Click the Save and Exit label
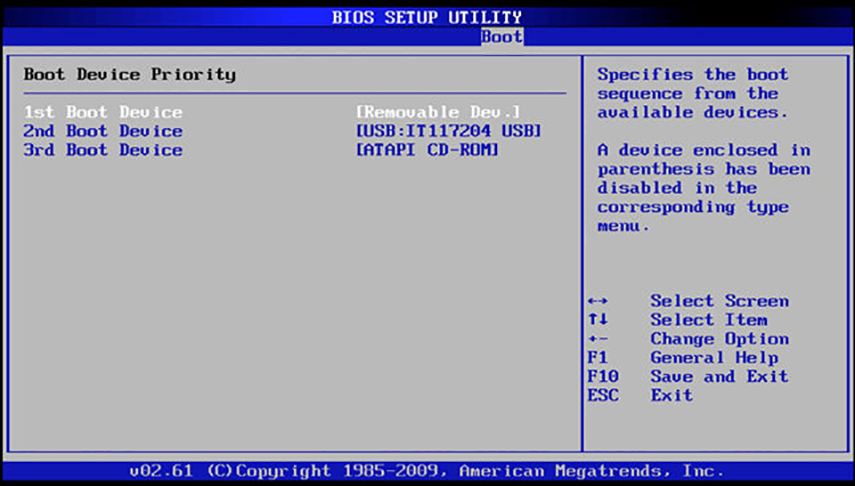 pyautogui.click(x=719, y=377)
